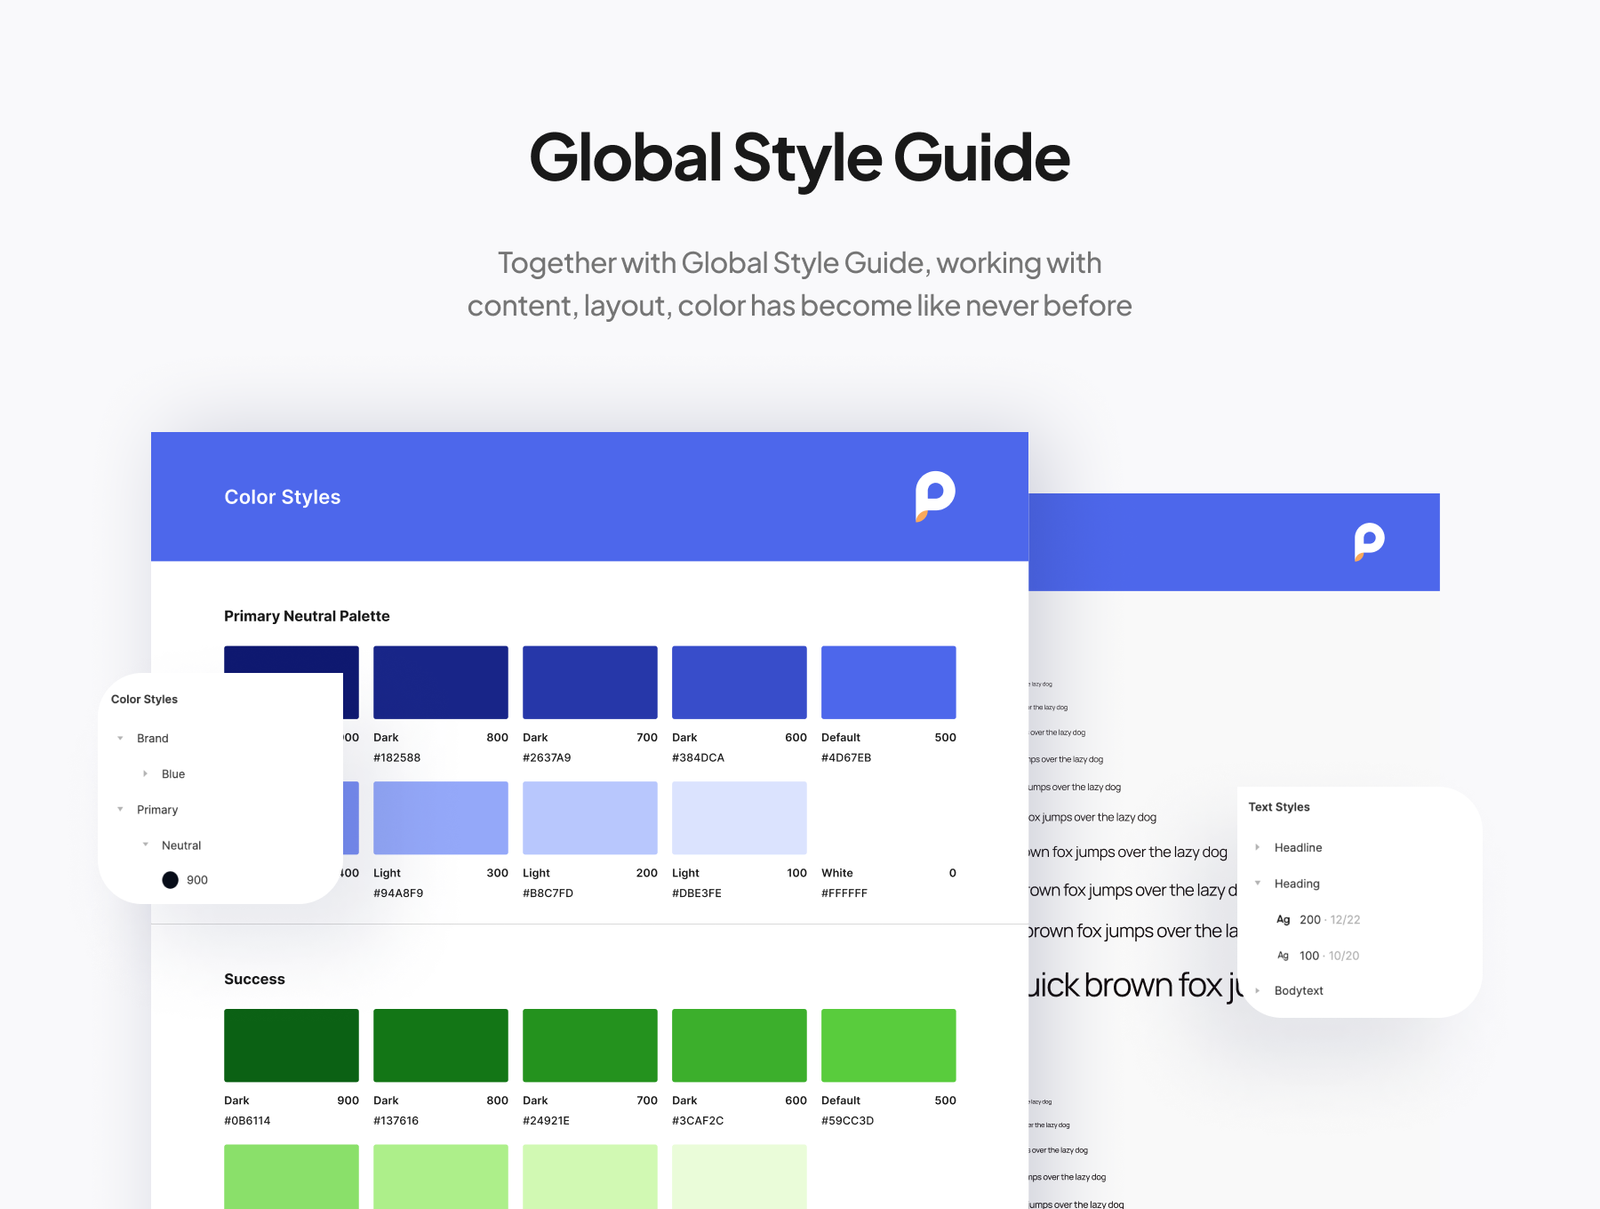
Task: Select the White #FFFFFF swatch
Action: 888,817
